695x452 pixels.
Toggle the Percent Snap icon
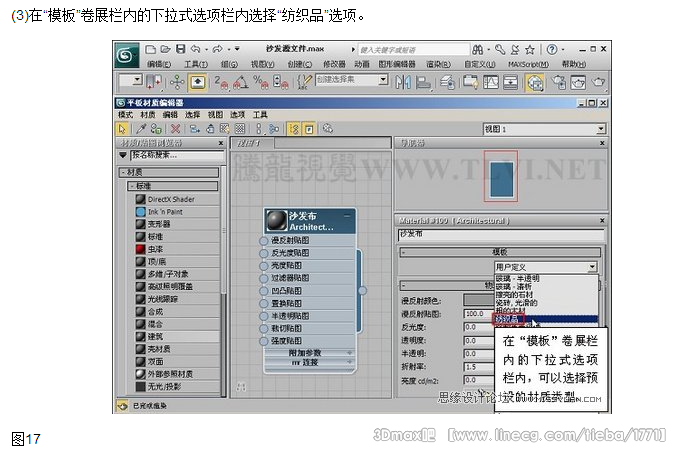[260, 82]
